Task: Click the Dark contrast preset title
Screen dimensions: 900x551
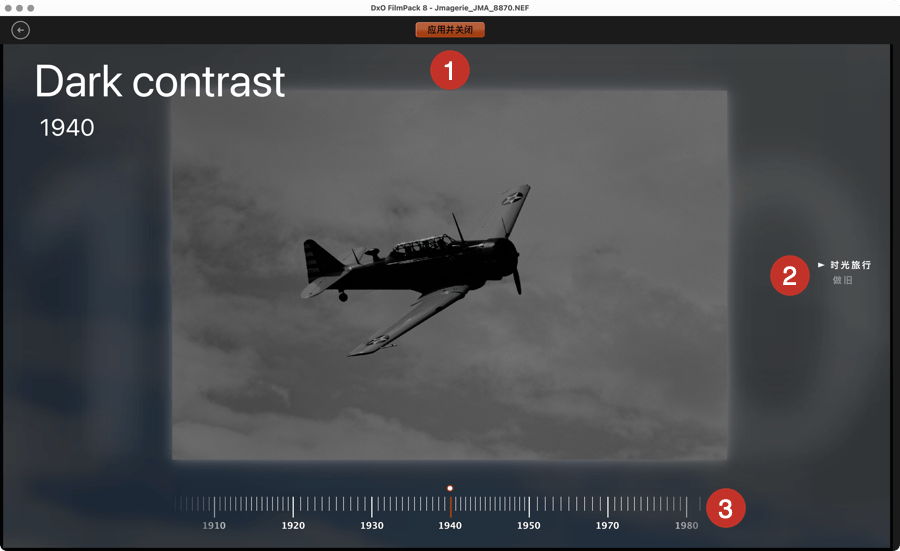Action: (160, 82)
